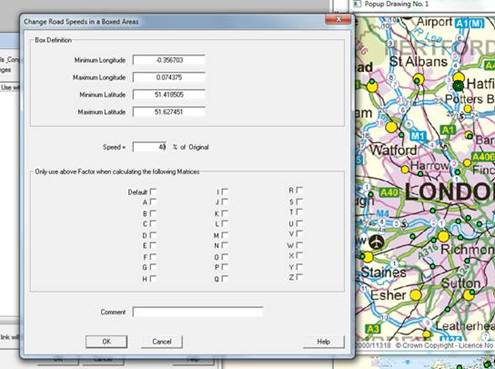Screen dimensions: 495x369
Task: Click the Cancel button
Action: [x=162, y=341]
